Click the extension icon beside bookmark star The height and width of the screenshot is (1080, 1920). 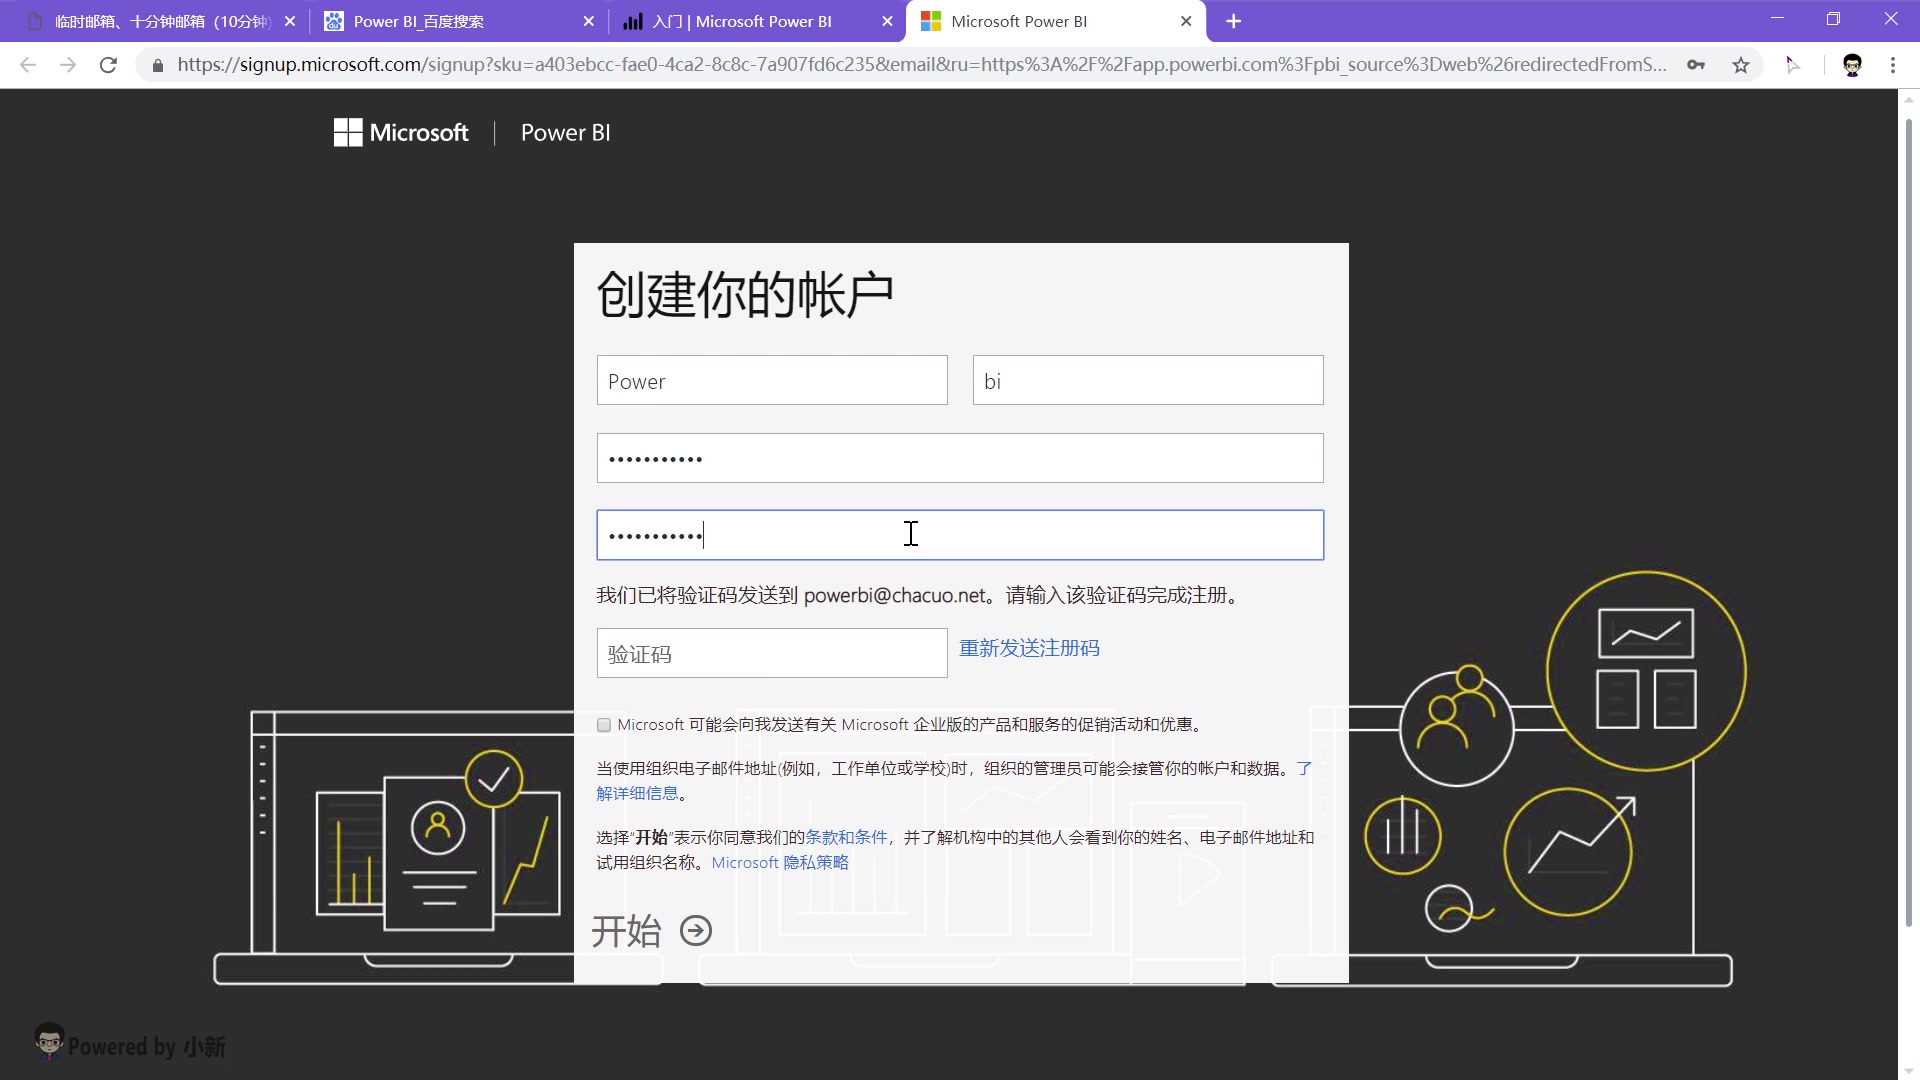pos(1793,65)
